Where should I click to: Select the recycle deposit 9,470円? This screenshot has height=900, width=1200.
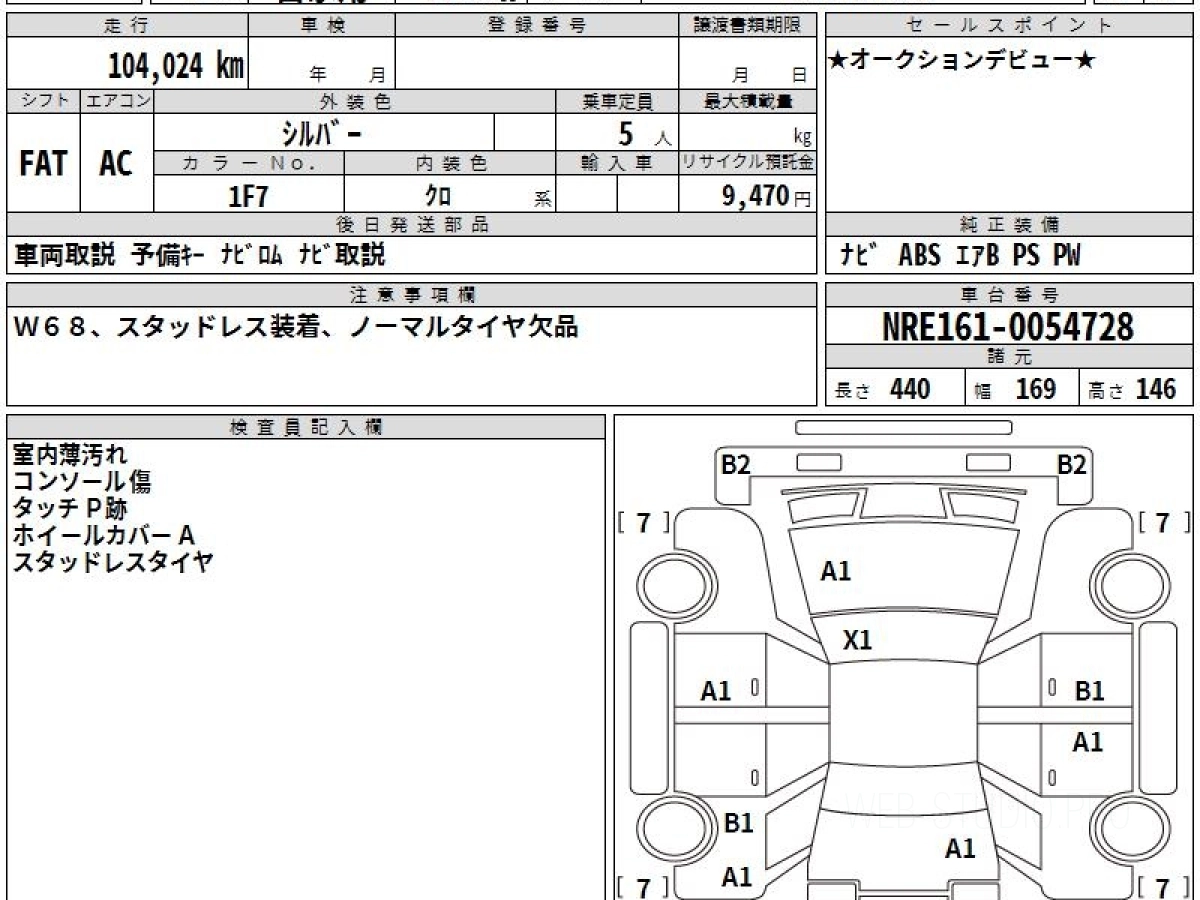pyautogui.click(x=767, y=196)
